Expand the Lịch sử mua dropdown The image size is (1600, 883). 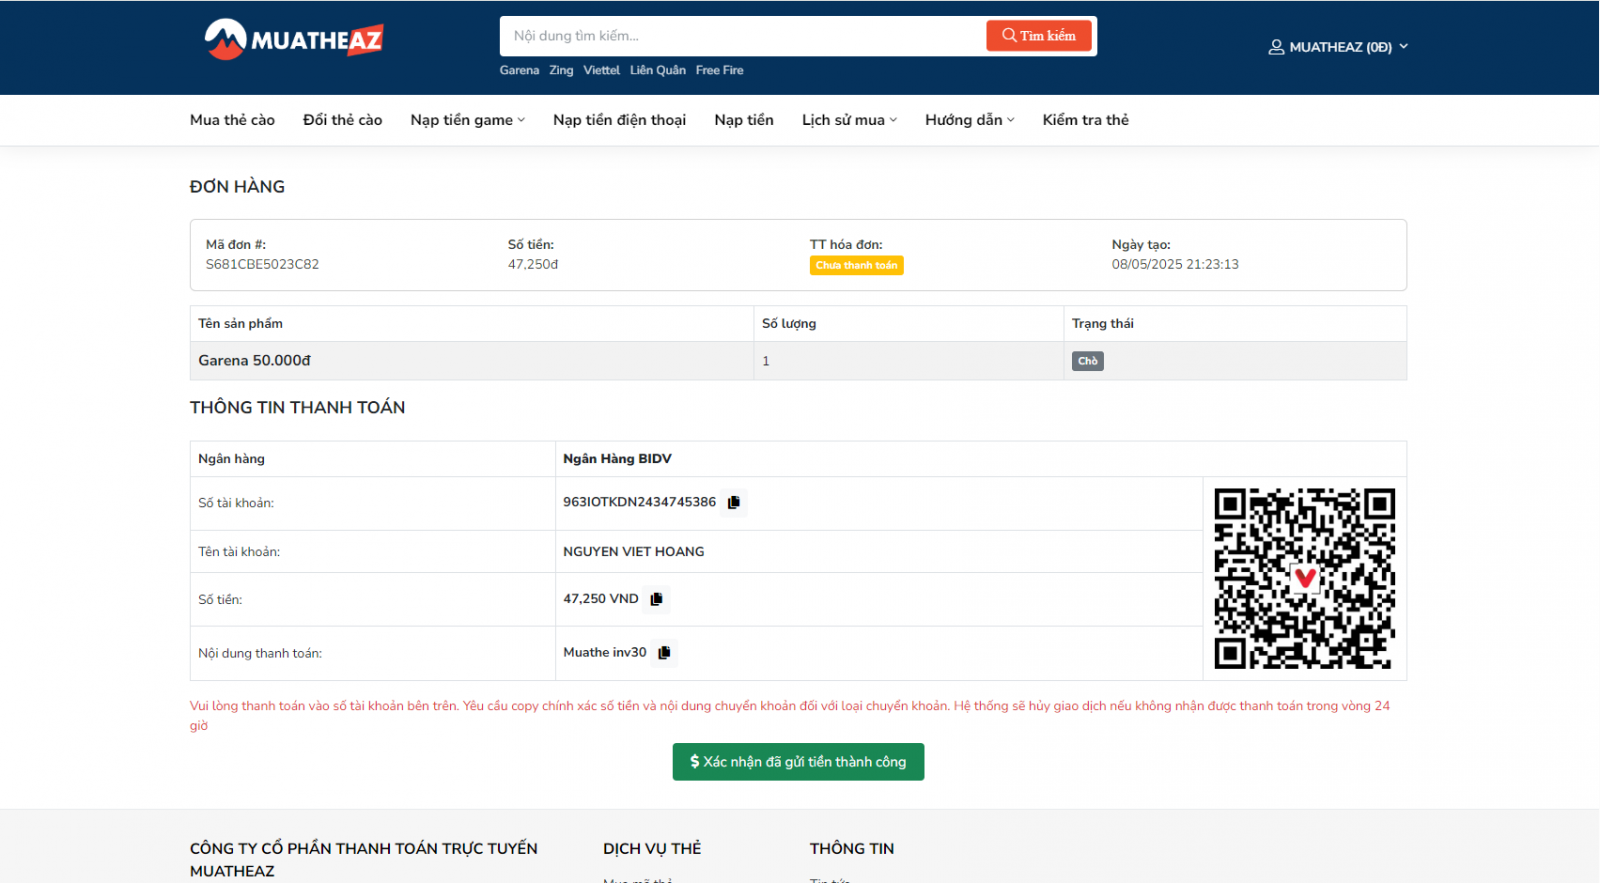click(849, 120)
